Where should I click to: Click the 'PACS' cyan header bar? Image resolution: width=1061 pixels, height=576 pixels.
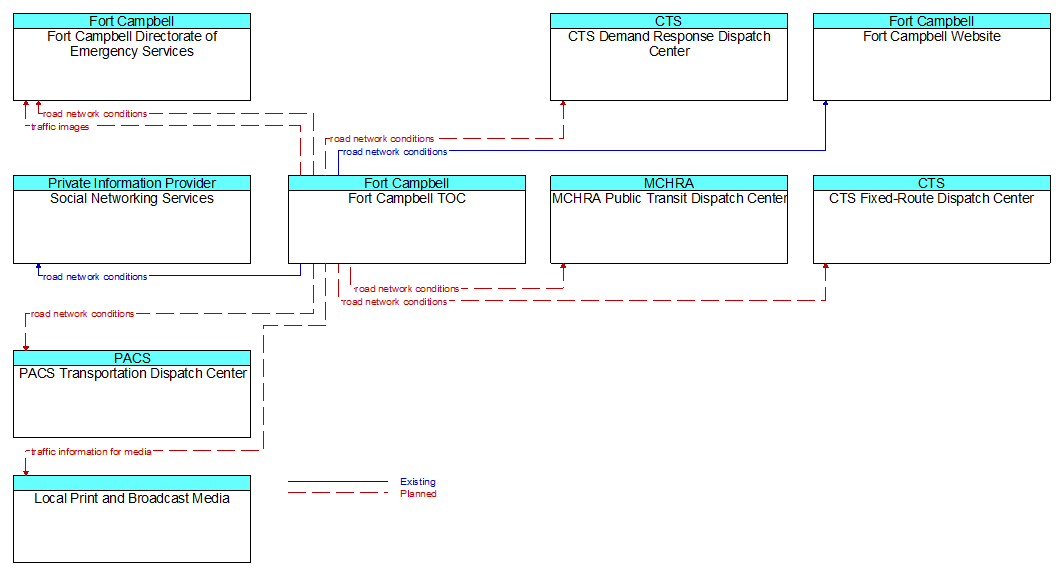[x=132, y=358]
